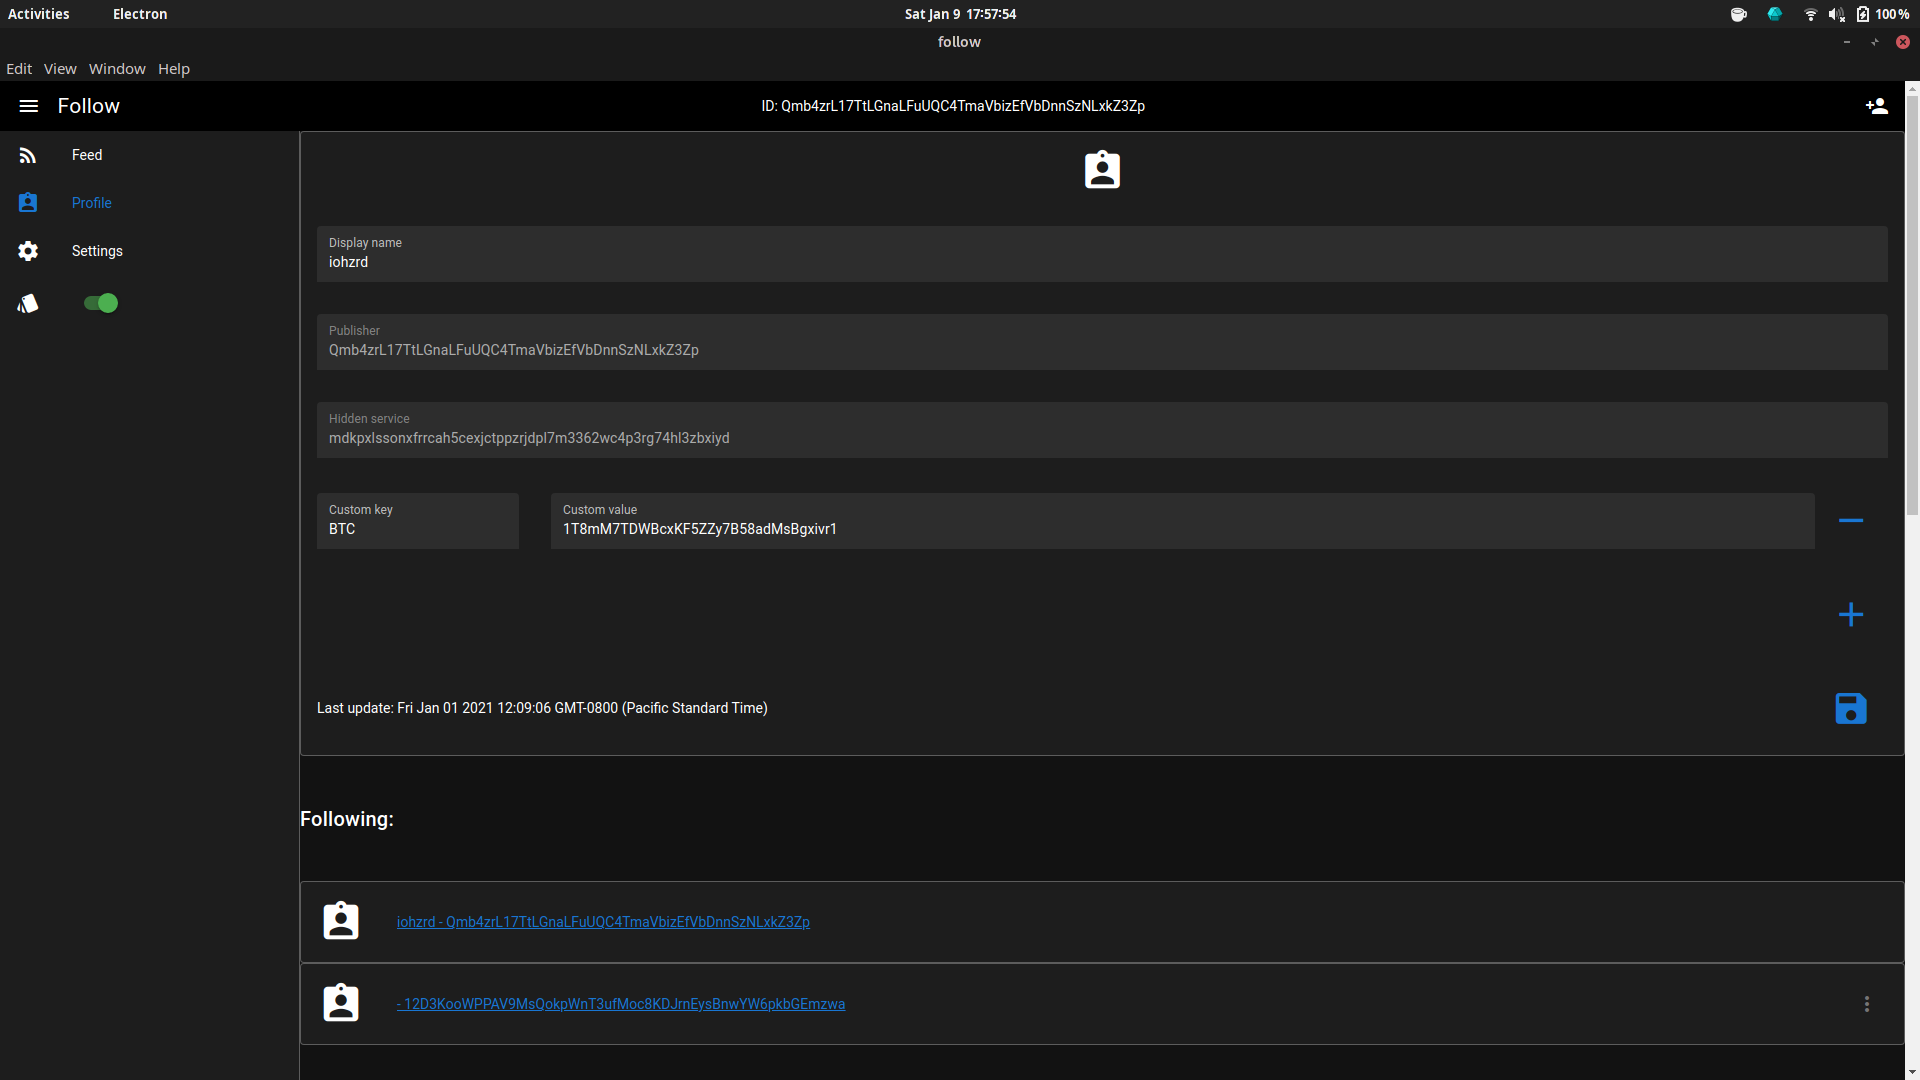Open the hamburger navigation menu
Viewport: 1920px width, 1080px height.
point(28,106)
